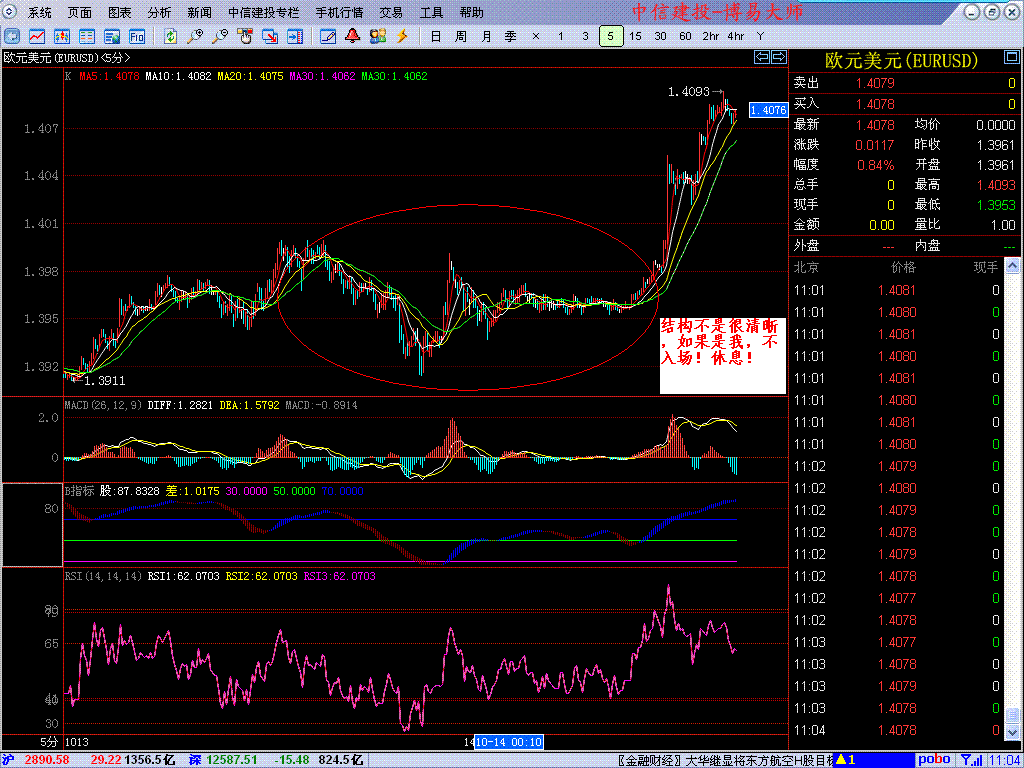The height and width of the screenshot is (768, 1024).
Task: Open the 工具 menu
Action: [431, 12]
